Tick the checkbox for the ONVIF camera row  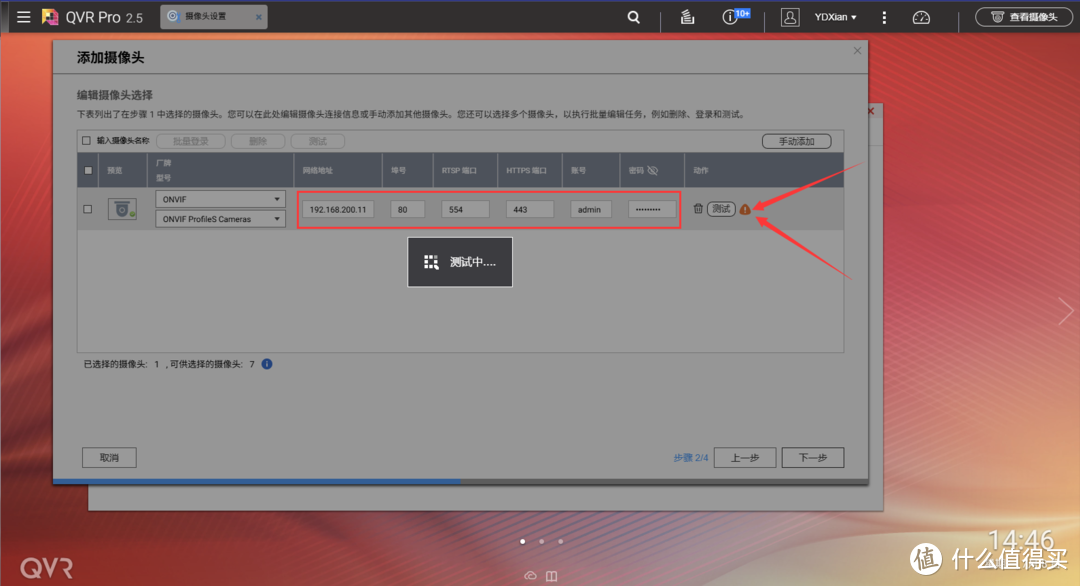(x=87, y=208)
